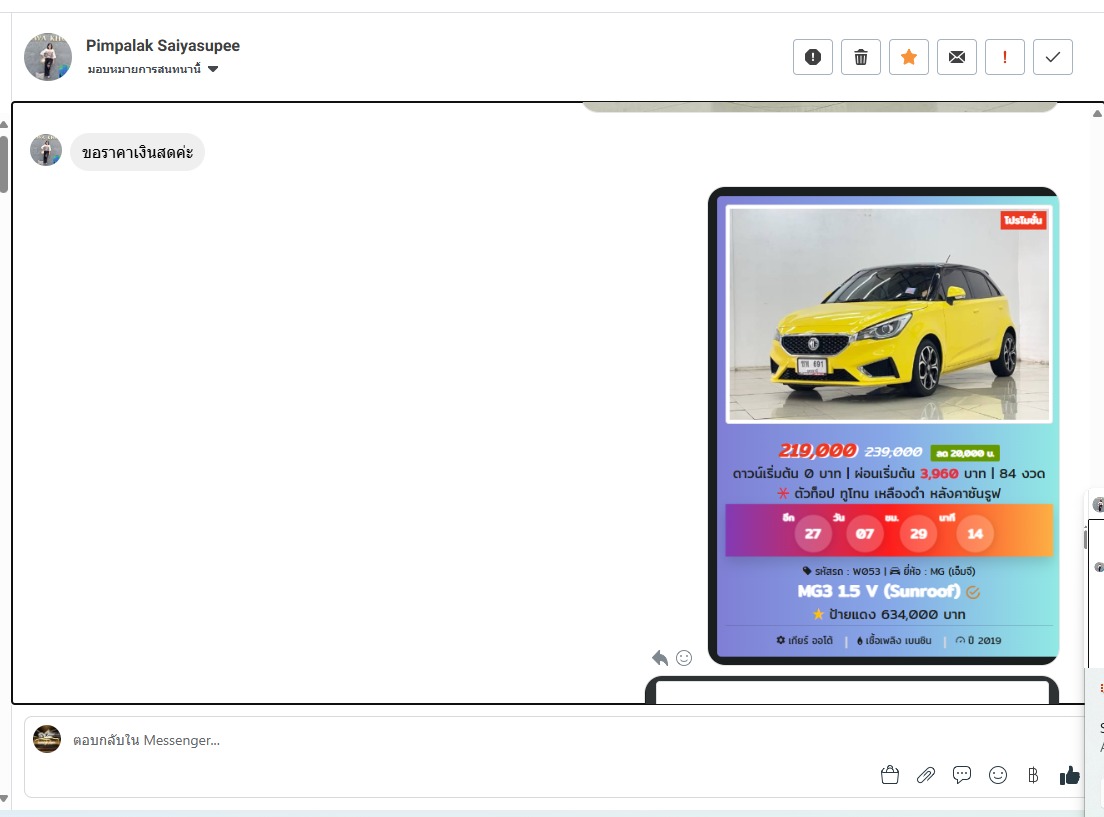The height and width of the screenshot is (817, 1104).
Task: Open saved replies speech bubble icon
Action: click(x=961, y=775)
